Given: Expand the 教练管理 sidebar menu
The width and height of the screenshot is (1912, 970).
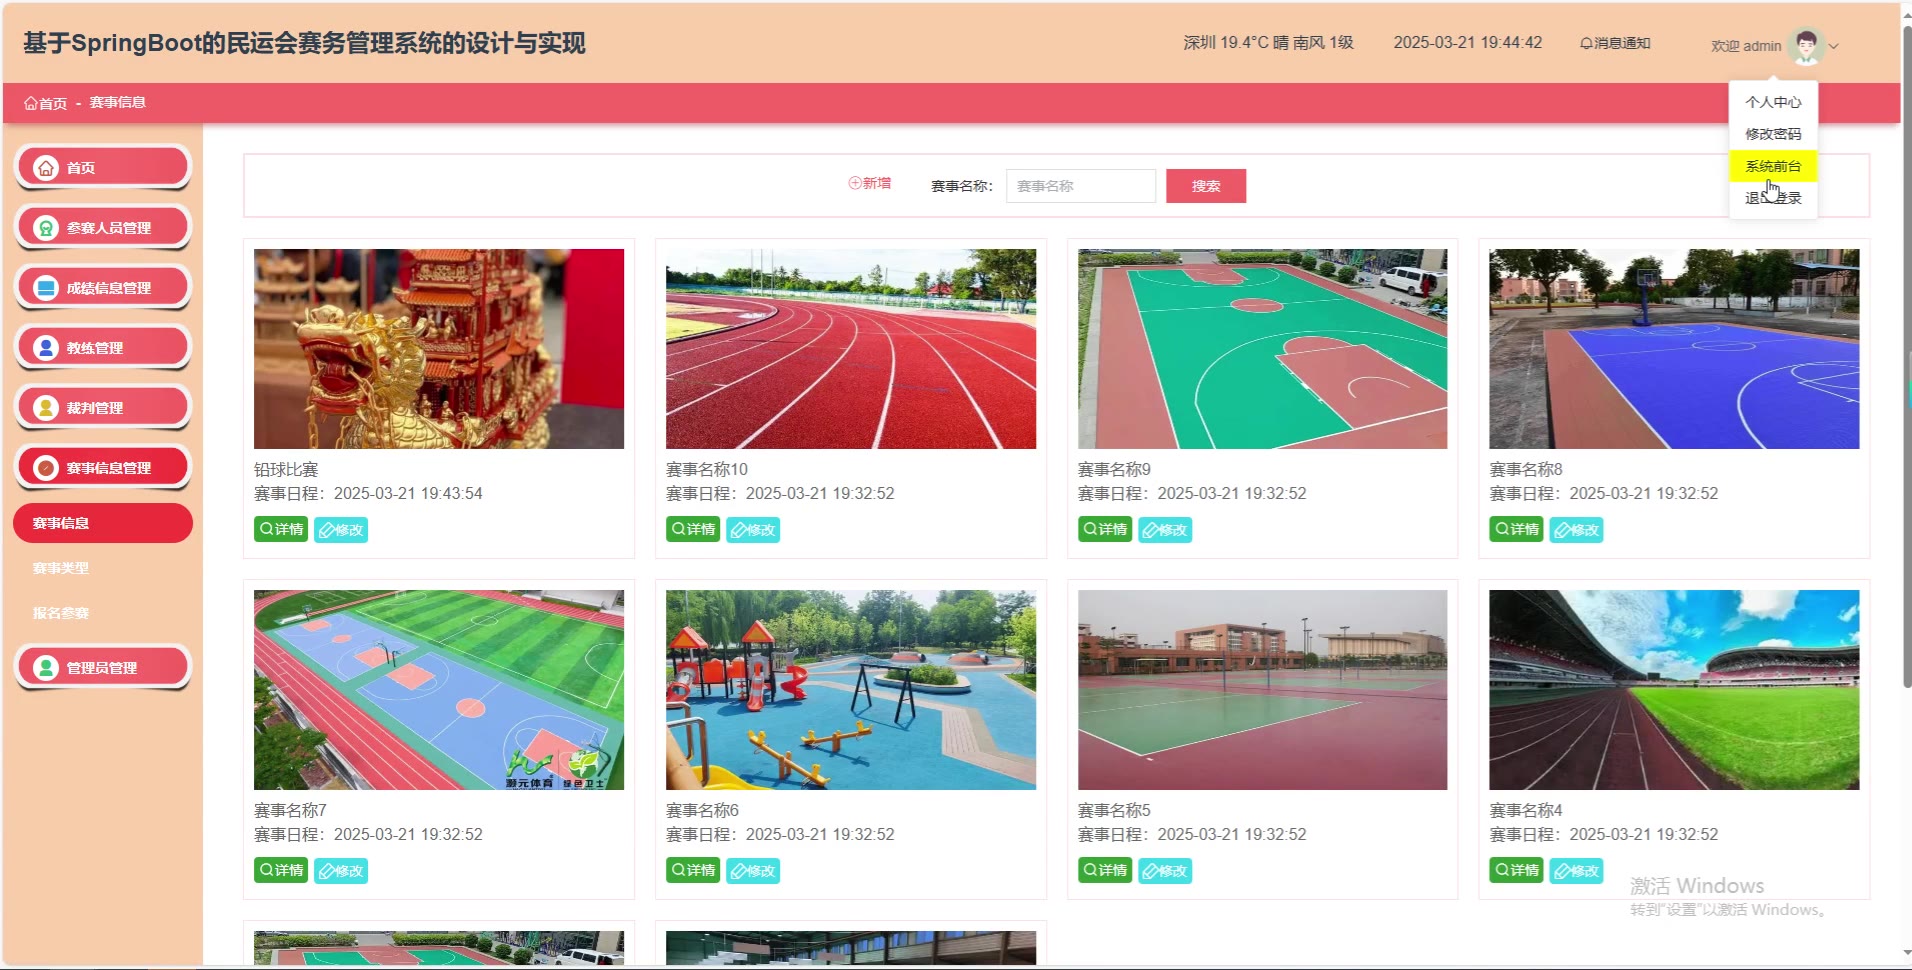Looking at the screenshot, I should [x=103, y=347].
